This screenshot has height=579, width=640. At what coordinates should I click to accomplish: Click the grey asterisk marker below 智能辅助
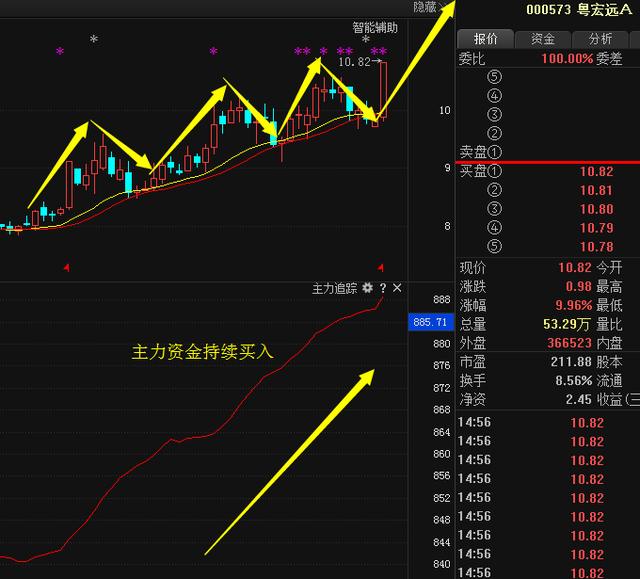coord(366,40)
